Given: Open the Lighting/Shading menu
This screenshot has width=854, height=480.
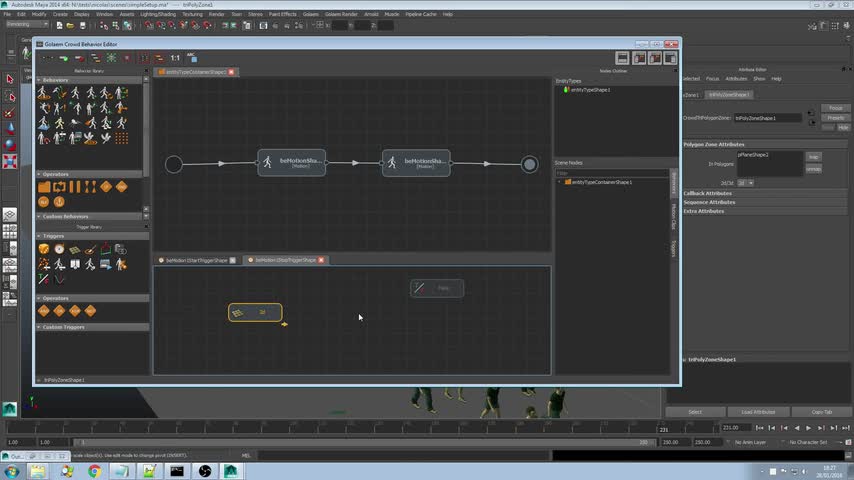Looking at the screenshot, I should (x=157, y=14).
